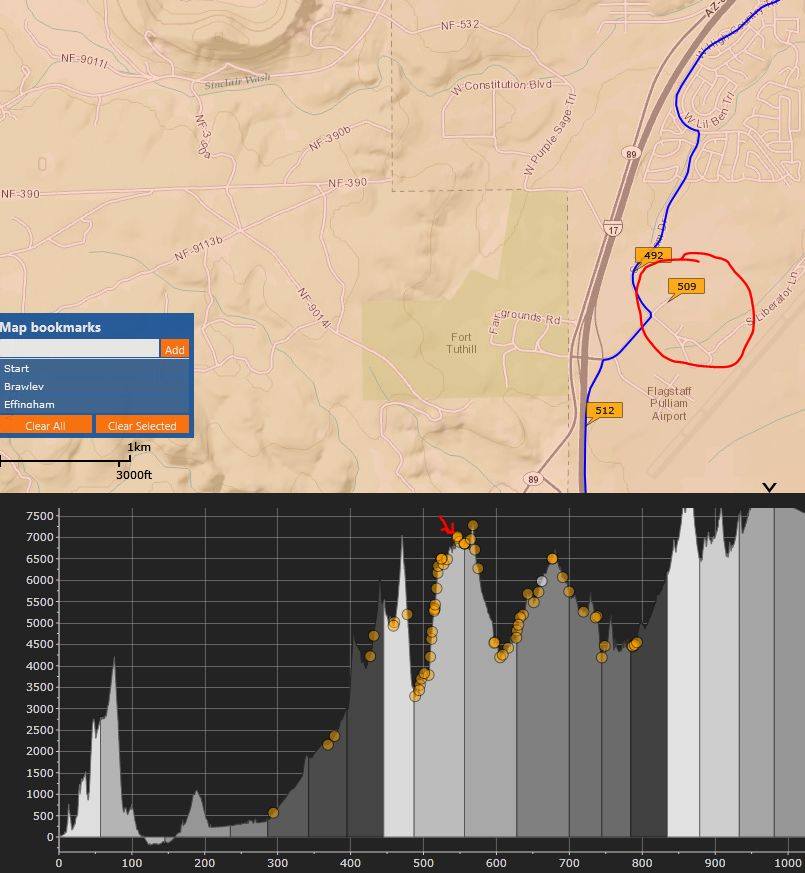This screenshot has width=805, height=873.
Task: Click the Map bookmarks panel title
Action: coord(50,327)
